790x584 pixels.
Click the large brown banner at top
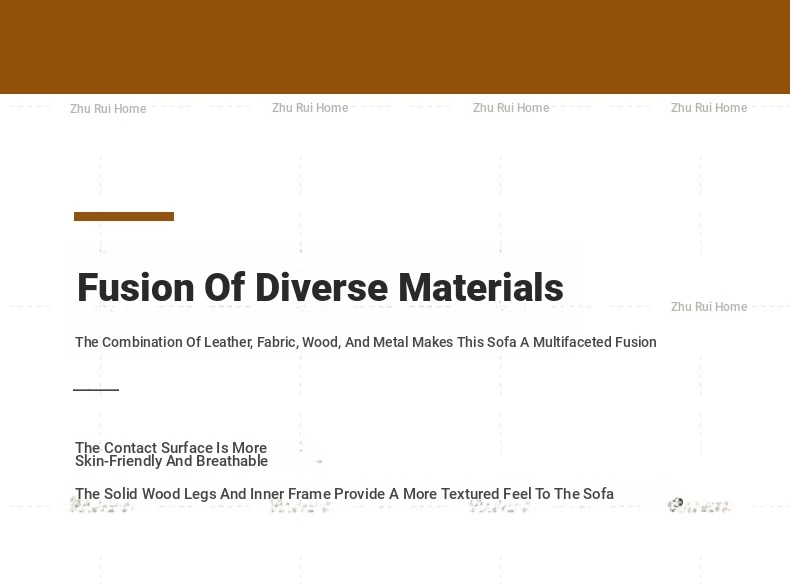tap(395, 47)
